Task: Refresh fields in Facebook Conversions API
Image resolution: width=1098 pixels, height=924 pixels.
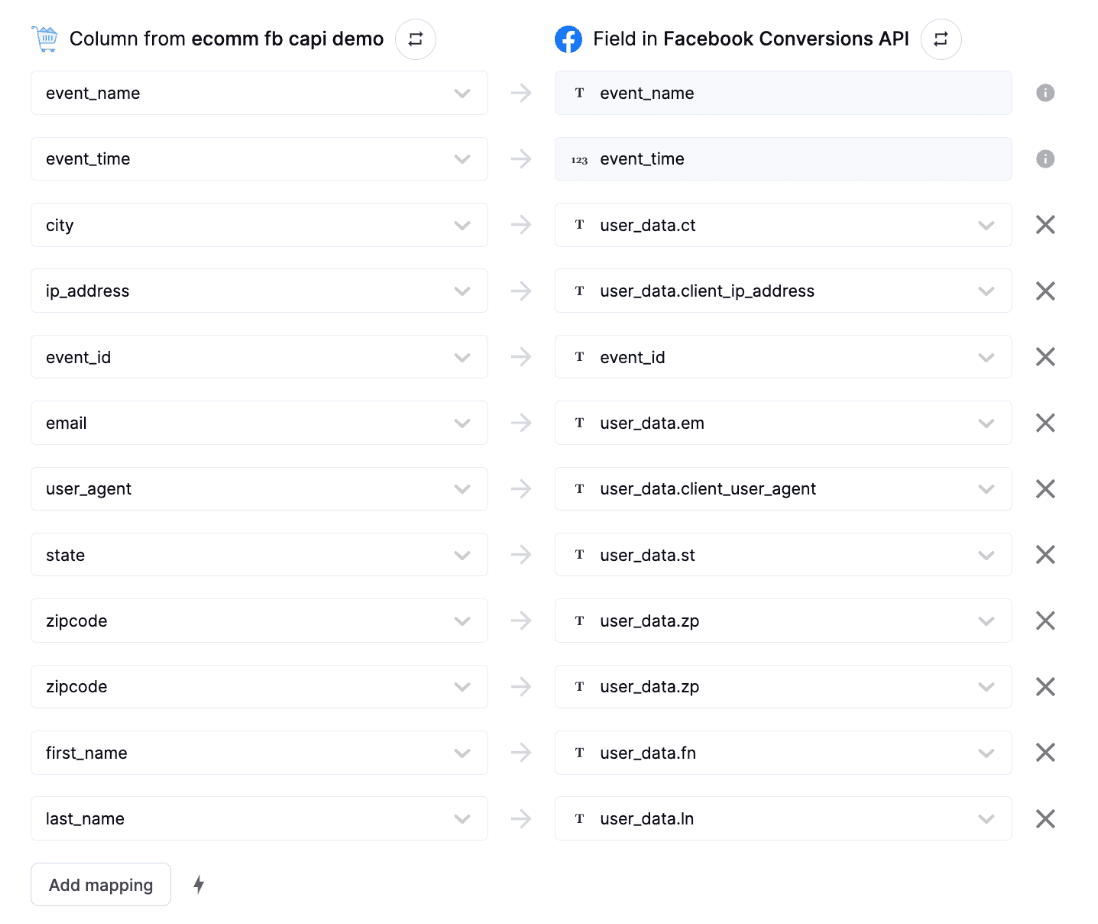Action: pos(940,40)
